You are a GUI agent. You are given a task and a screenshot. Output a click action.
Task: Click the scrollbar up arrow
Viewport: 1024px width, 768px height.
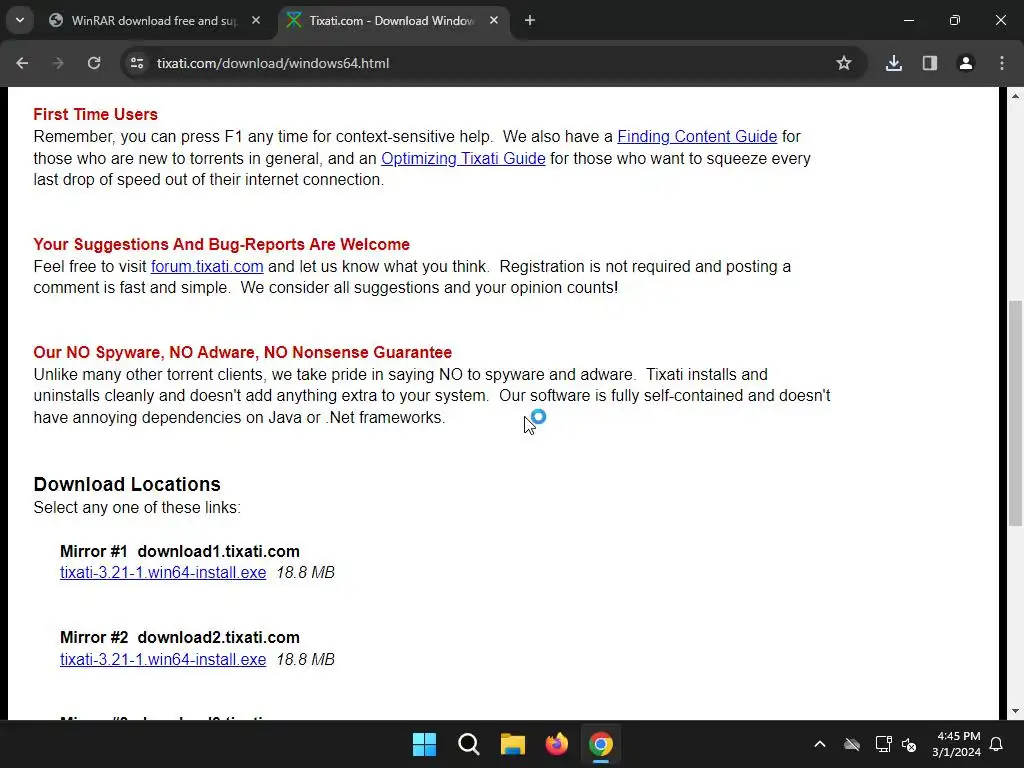click(x=1015, y=96)
